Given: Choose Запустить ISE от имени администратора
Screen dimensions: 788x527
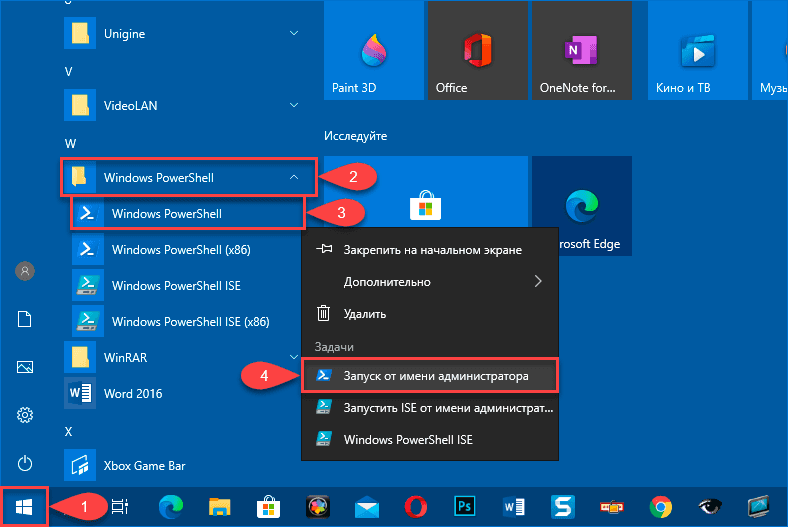Looking at the screenshot, I should 430,407.
